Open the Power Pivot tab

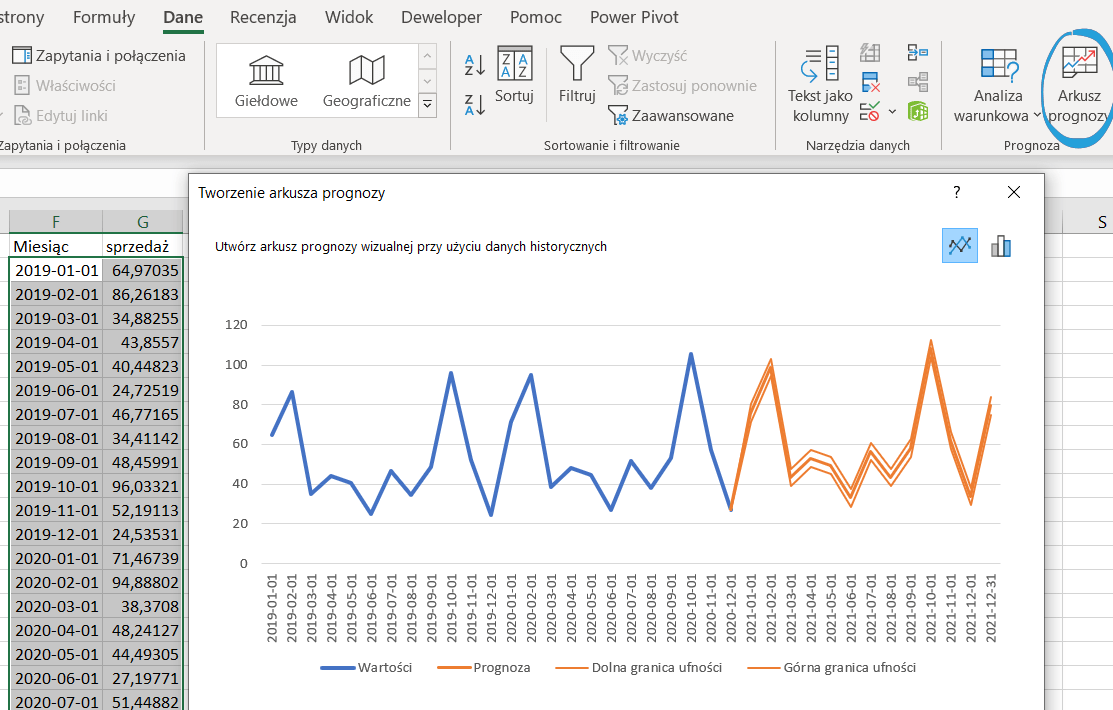pyautogui.click(x=633, y=17)
